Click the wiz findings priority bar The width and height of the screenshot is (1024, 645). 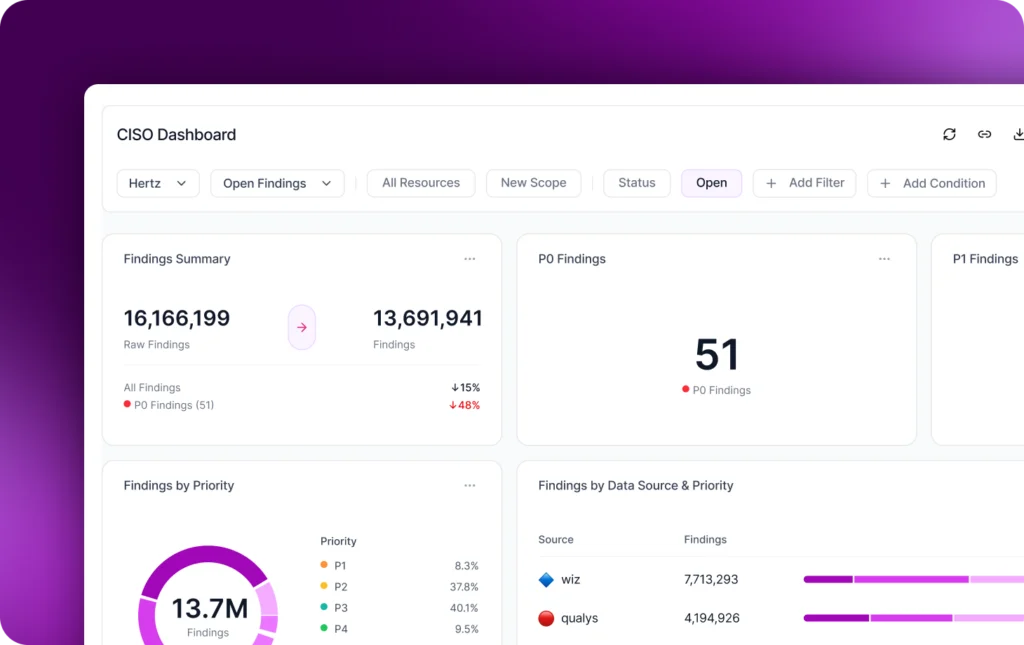910,580
